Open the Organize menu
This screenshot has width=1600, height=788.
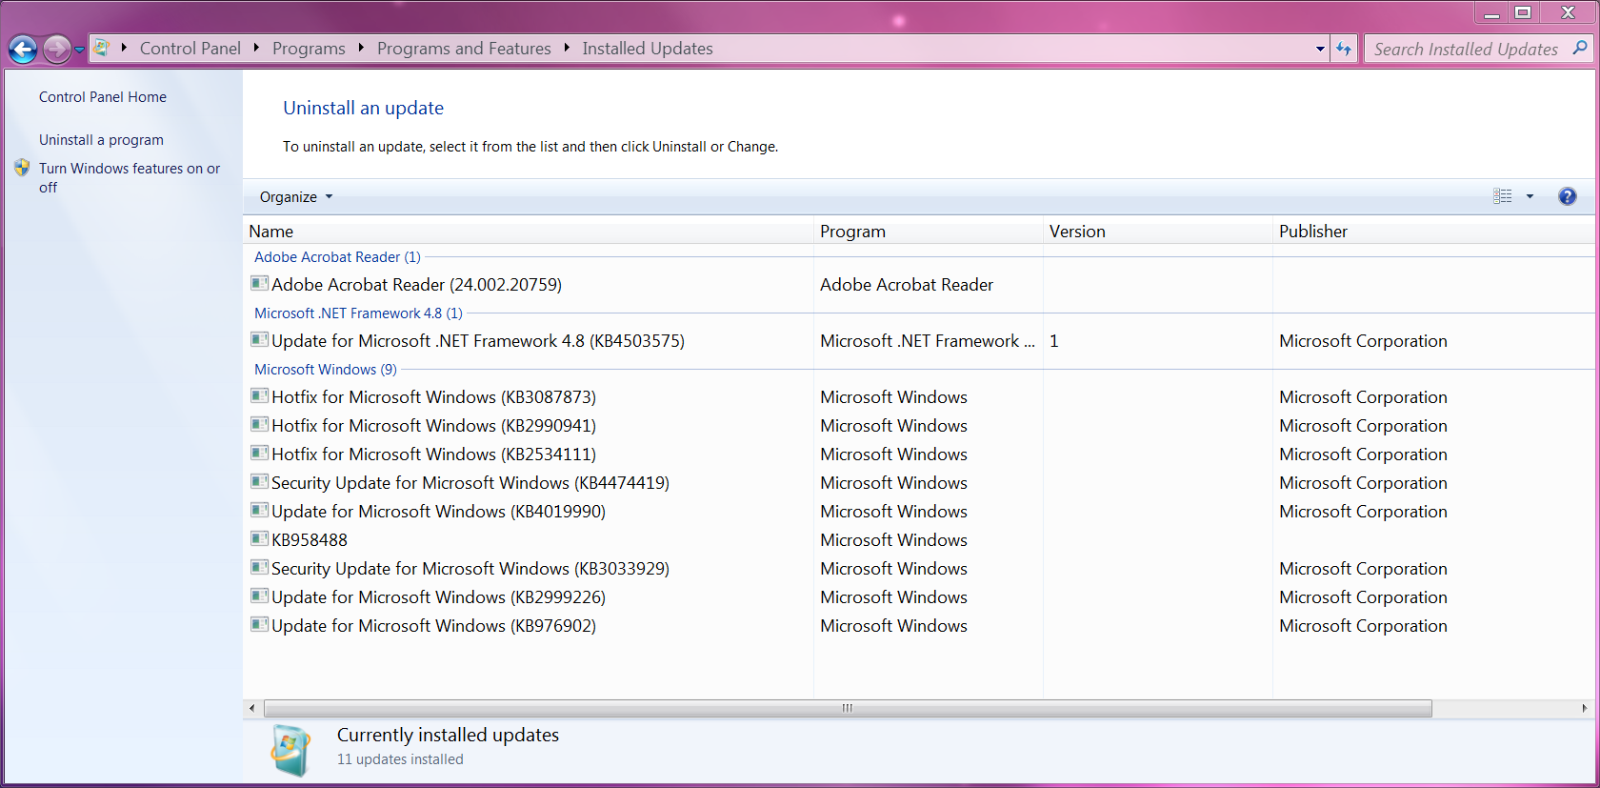[x=296, y=197]
